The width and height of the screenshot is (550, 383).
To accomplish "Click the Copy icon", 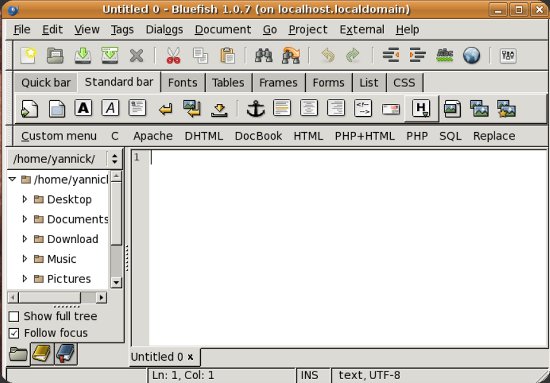I will click(200, 55).
